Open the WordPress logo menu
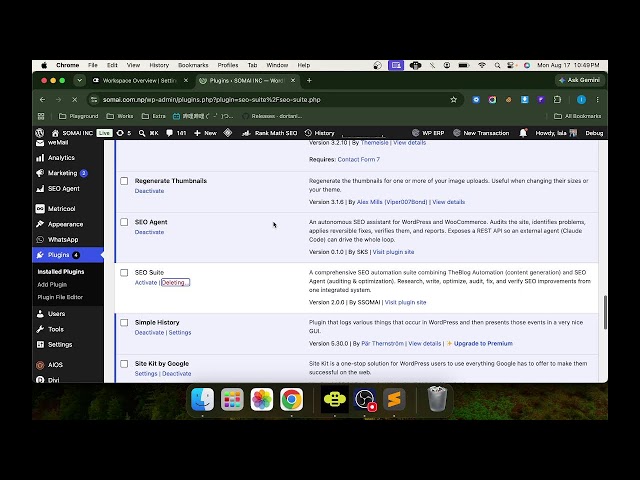 40,133
